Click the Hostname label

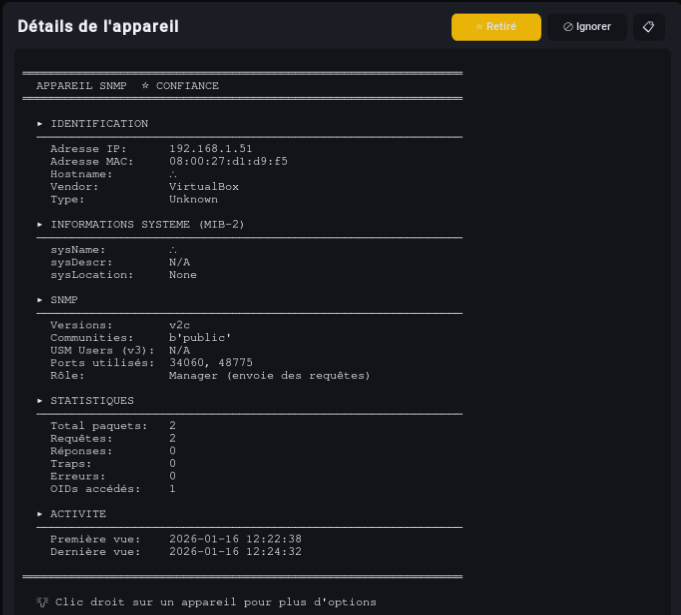click(x=81, y=174)
